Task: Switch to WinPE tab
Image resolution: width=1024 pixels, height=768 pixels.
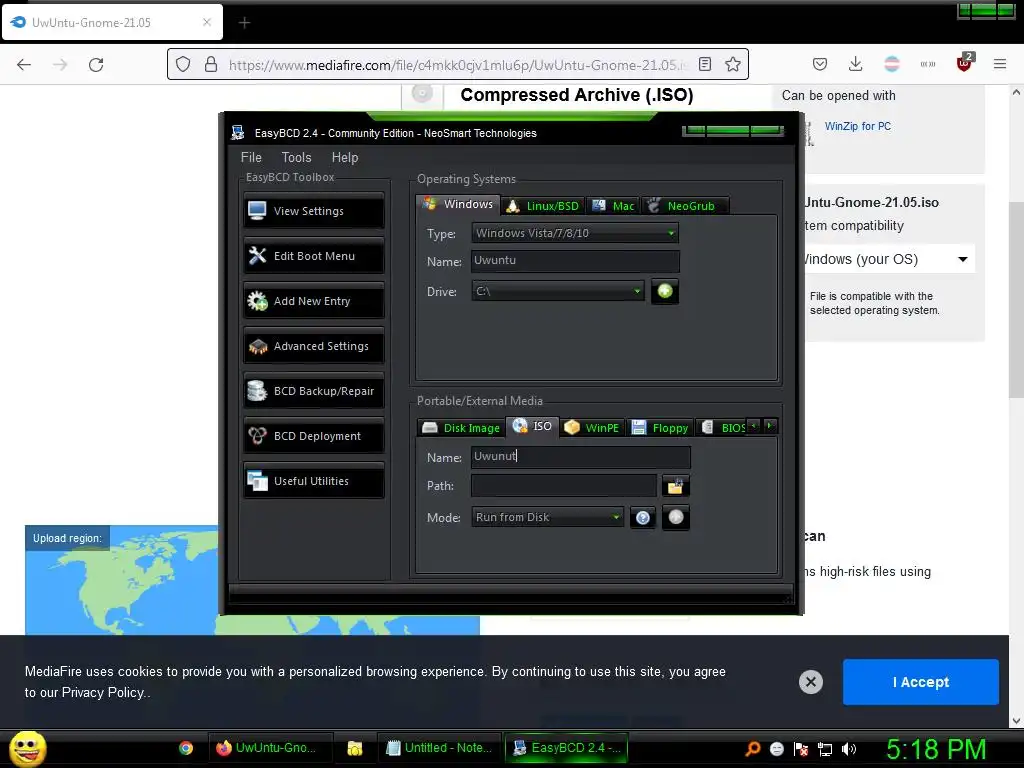Action: (592, 428)
